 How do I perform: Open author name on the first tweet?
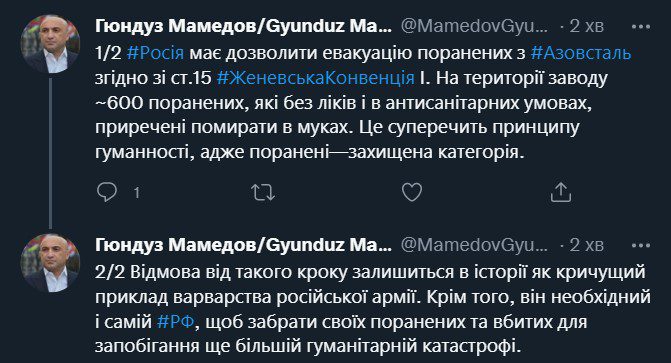[243, 27]
